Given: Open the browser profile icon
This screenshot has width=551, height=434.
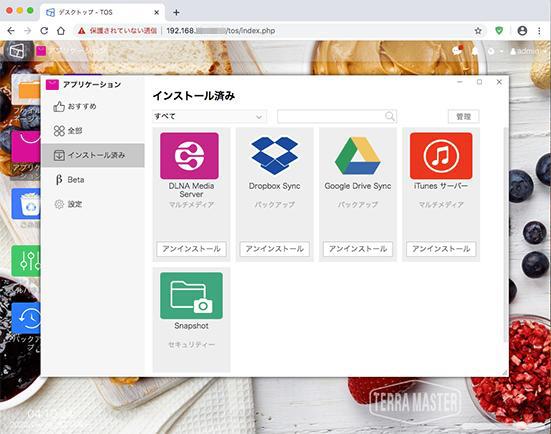Looking at the screenshot, I should coord(522,31).
